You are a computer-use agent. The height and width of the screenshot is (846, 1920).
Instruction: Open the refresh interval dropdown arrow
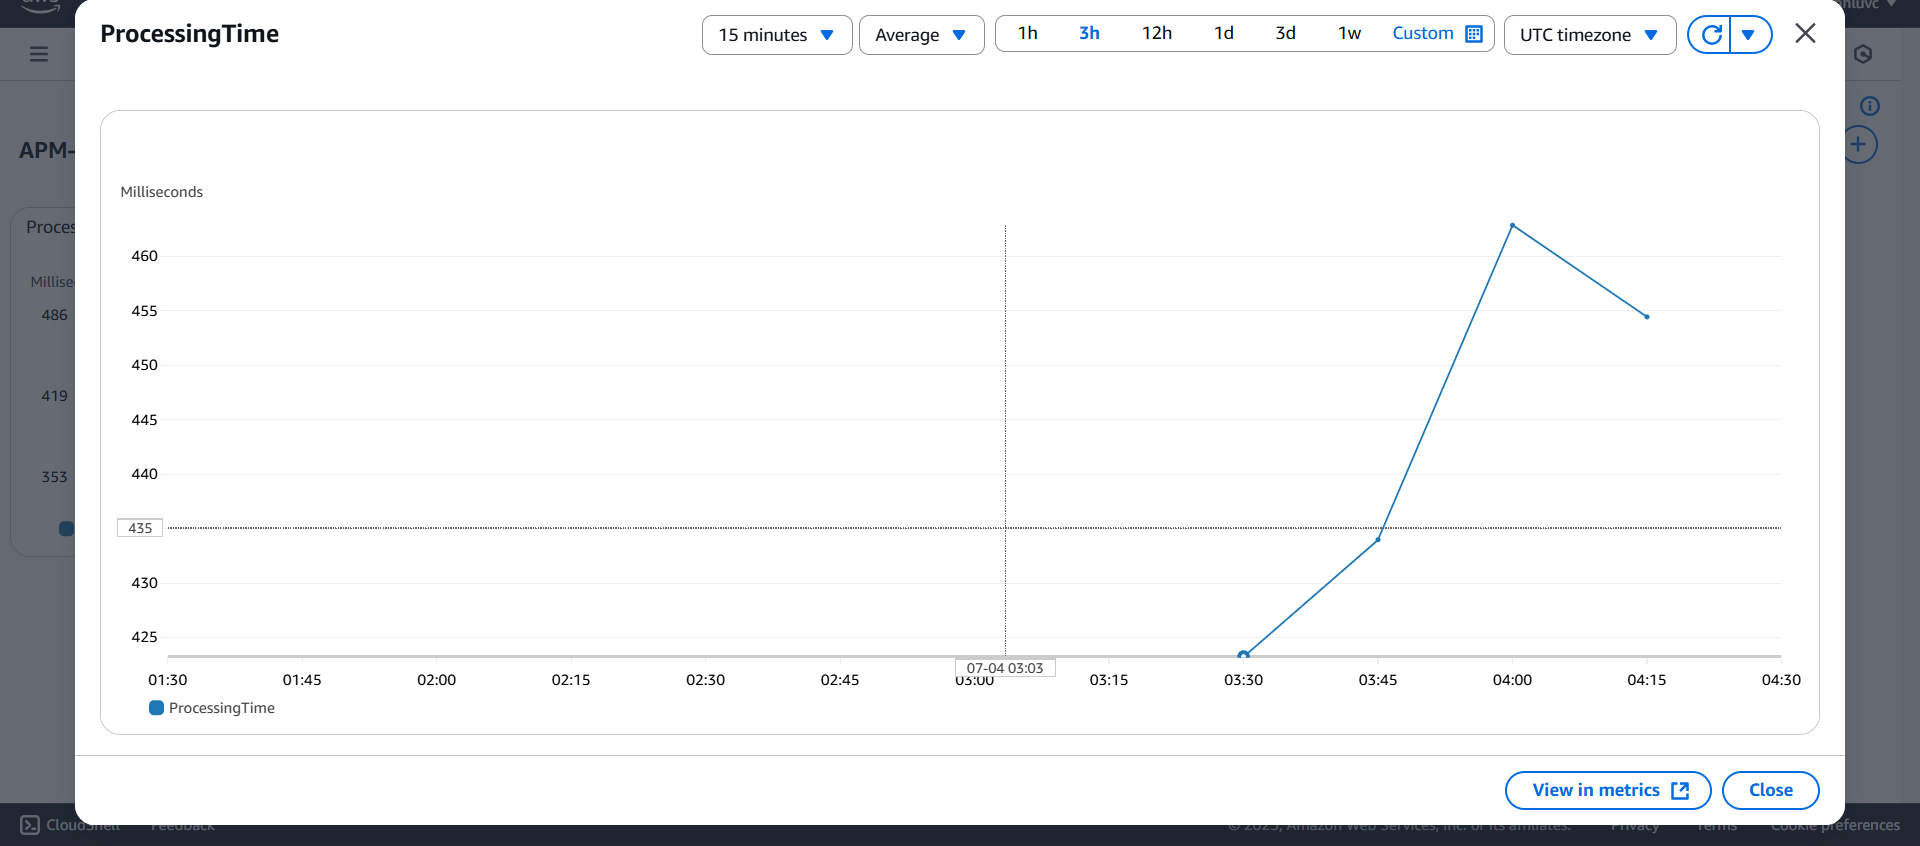[1749, 35]
